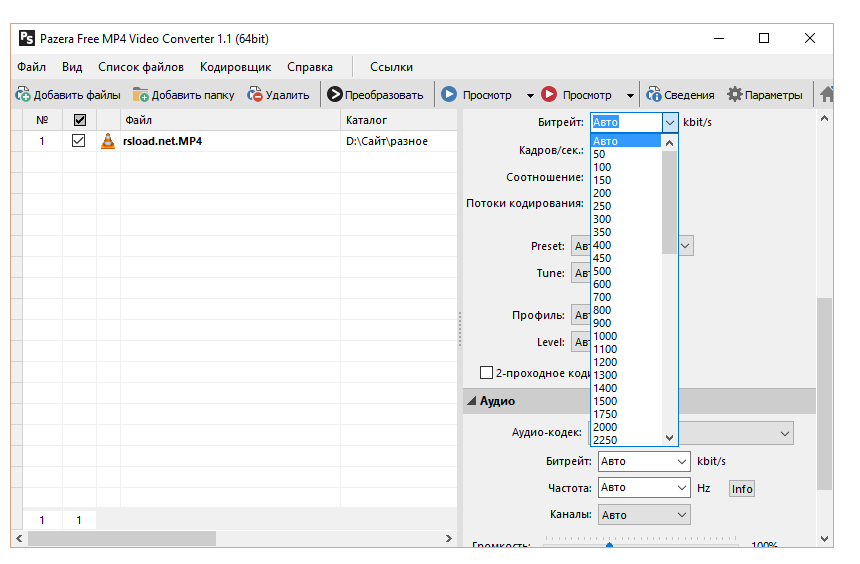The width and height of the screenshot is (860, 564).
Task: Open the Вид menu
Action: coord(72,67)
